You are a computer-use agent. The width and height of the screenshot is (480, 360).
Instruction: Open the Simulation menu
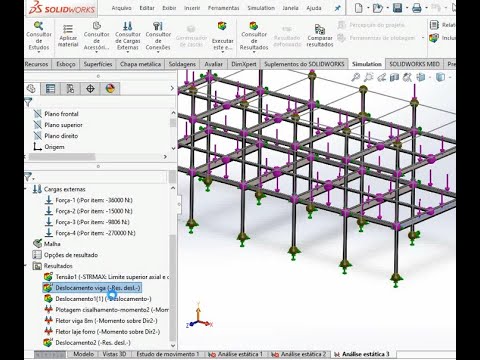tap(261, 8)
